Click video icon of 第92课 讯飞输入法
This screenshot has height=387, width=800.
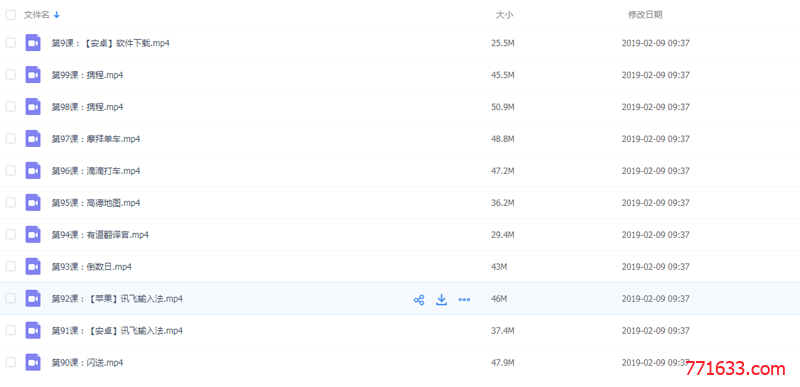click(x=33, y=299)
